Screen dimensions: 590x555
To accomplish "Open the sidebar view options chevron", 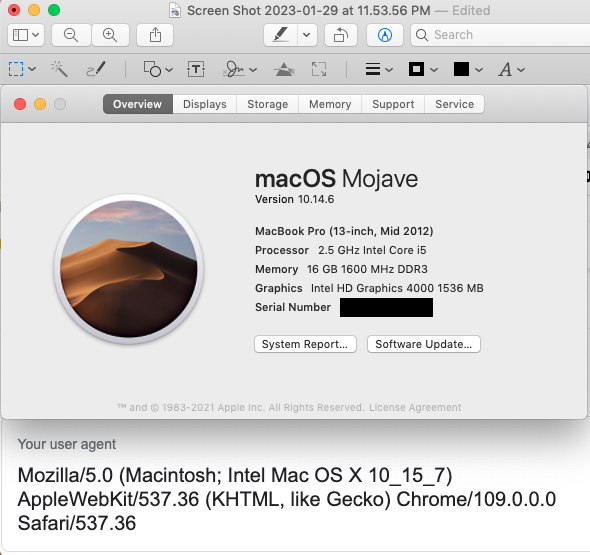I will [x=36, y=35].
